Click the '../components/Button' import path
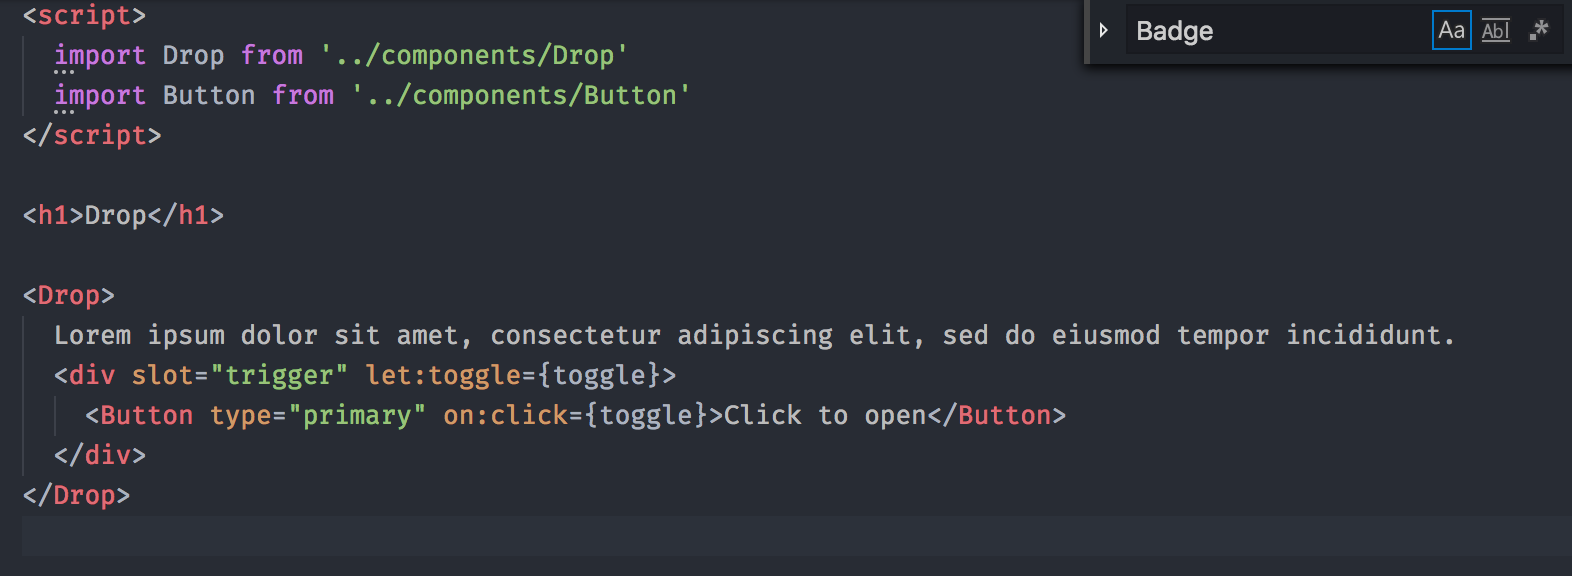Screen dimensions: 1572x576 tap(520, 94)
